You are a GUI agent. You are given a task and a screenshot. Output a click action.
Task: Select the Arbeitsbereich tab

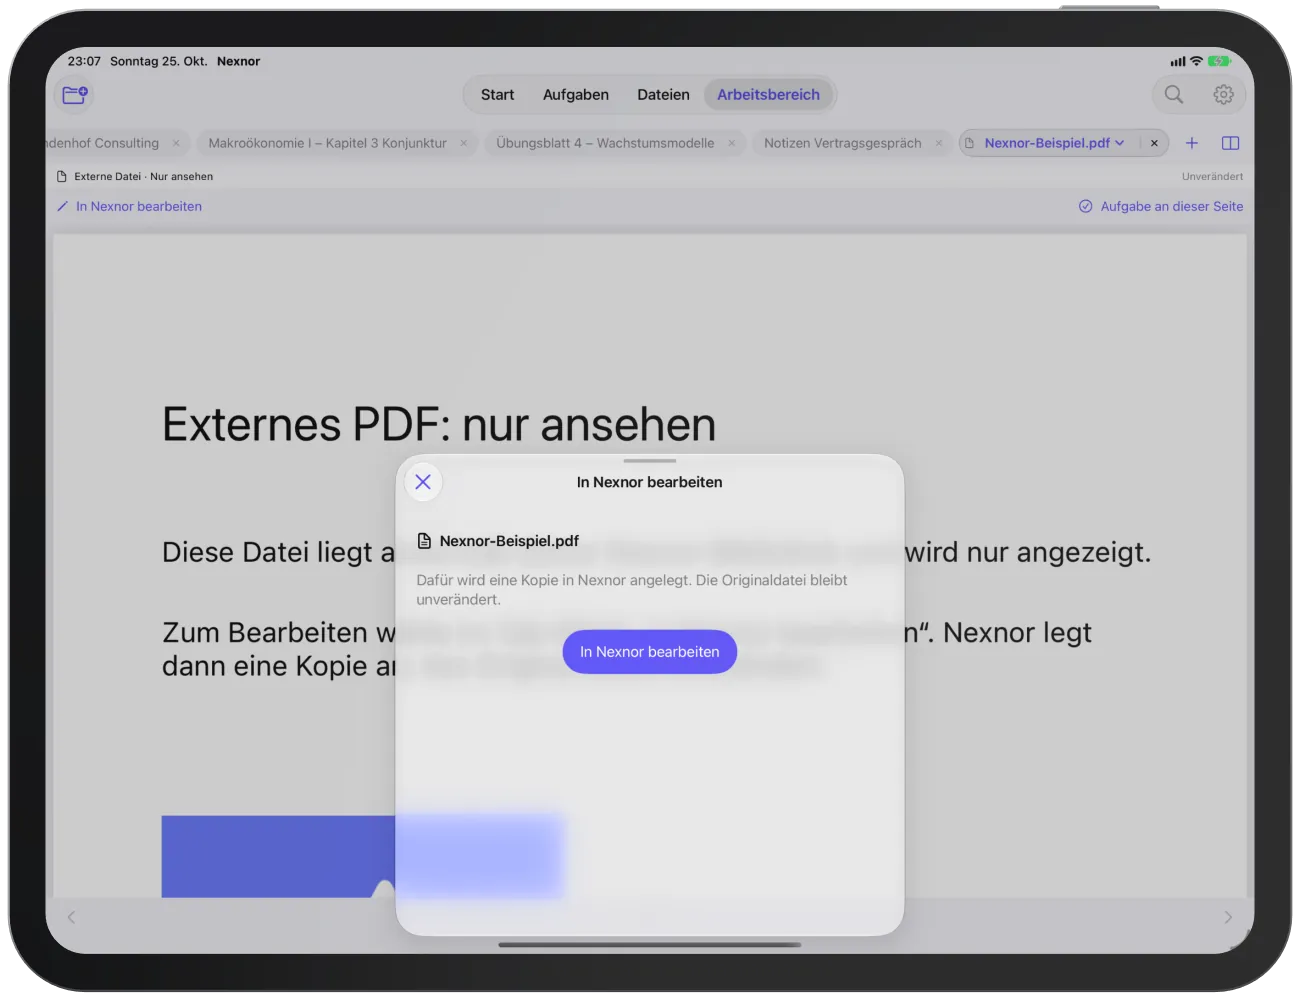[x=768, y=95]
